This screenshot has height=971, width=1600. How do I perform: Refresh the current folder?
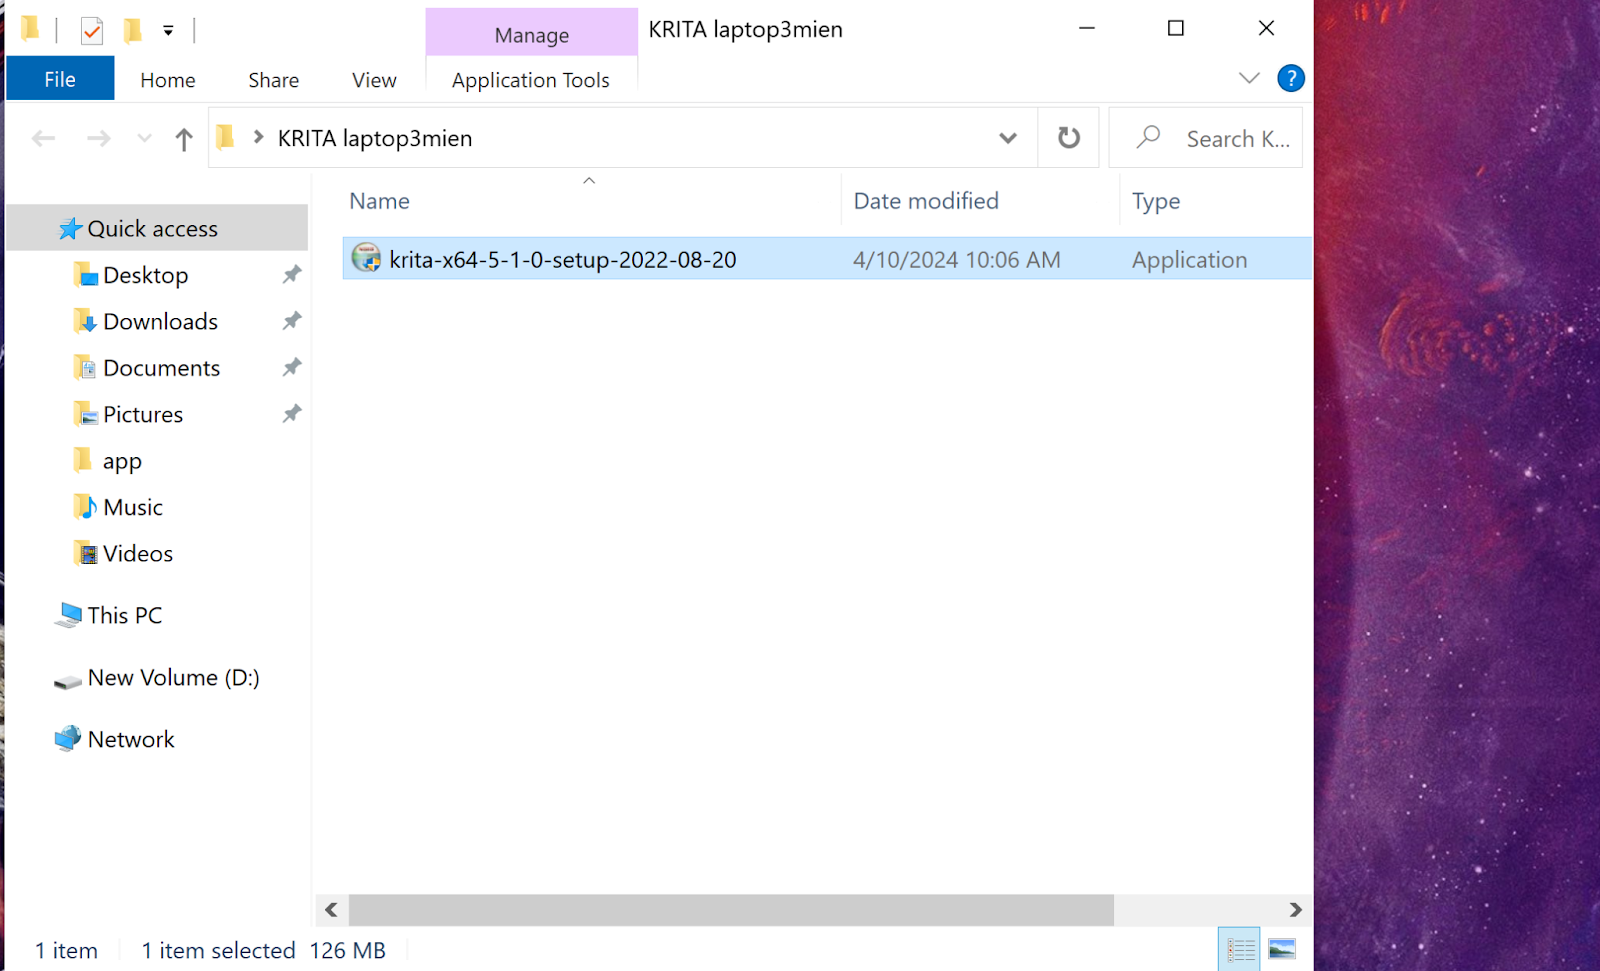[x=1069, y=138]
